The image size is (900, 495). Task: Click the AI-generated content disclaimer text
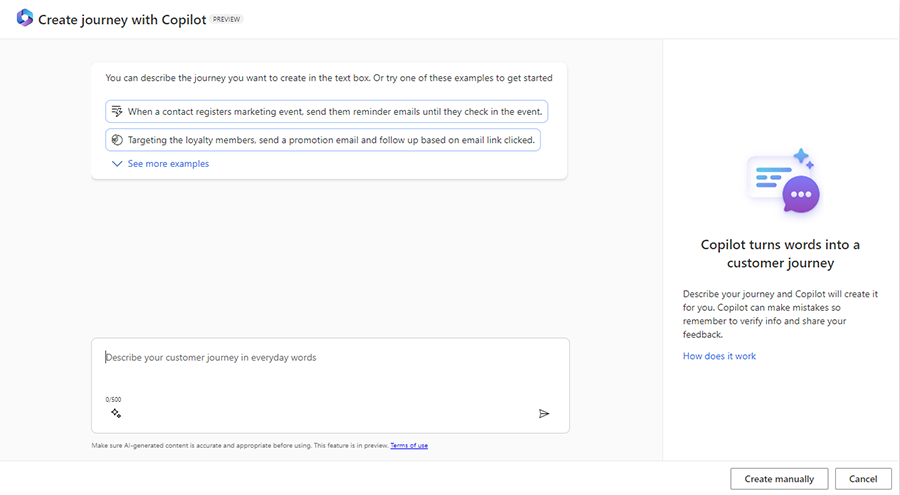coord(239,445)
